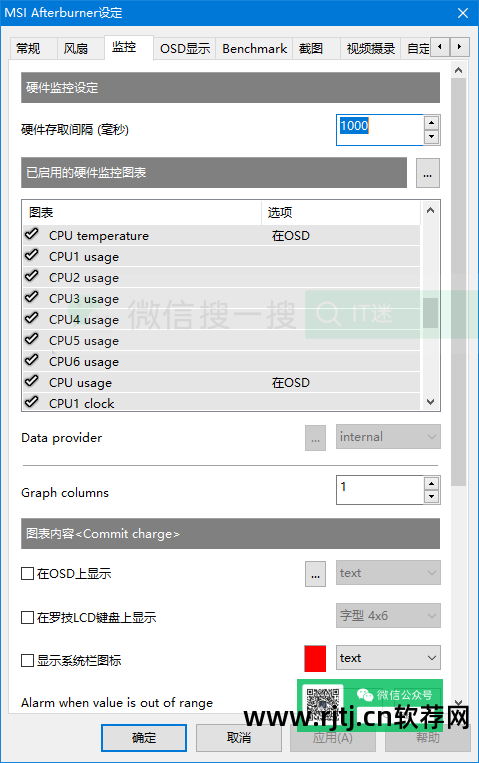
Task: Toggle the CPU5 usage graph checkmark
Action: point(32,339)
